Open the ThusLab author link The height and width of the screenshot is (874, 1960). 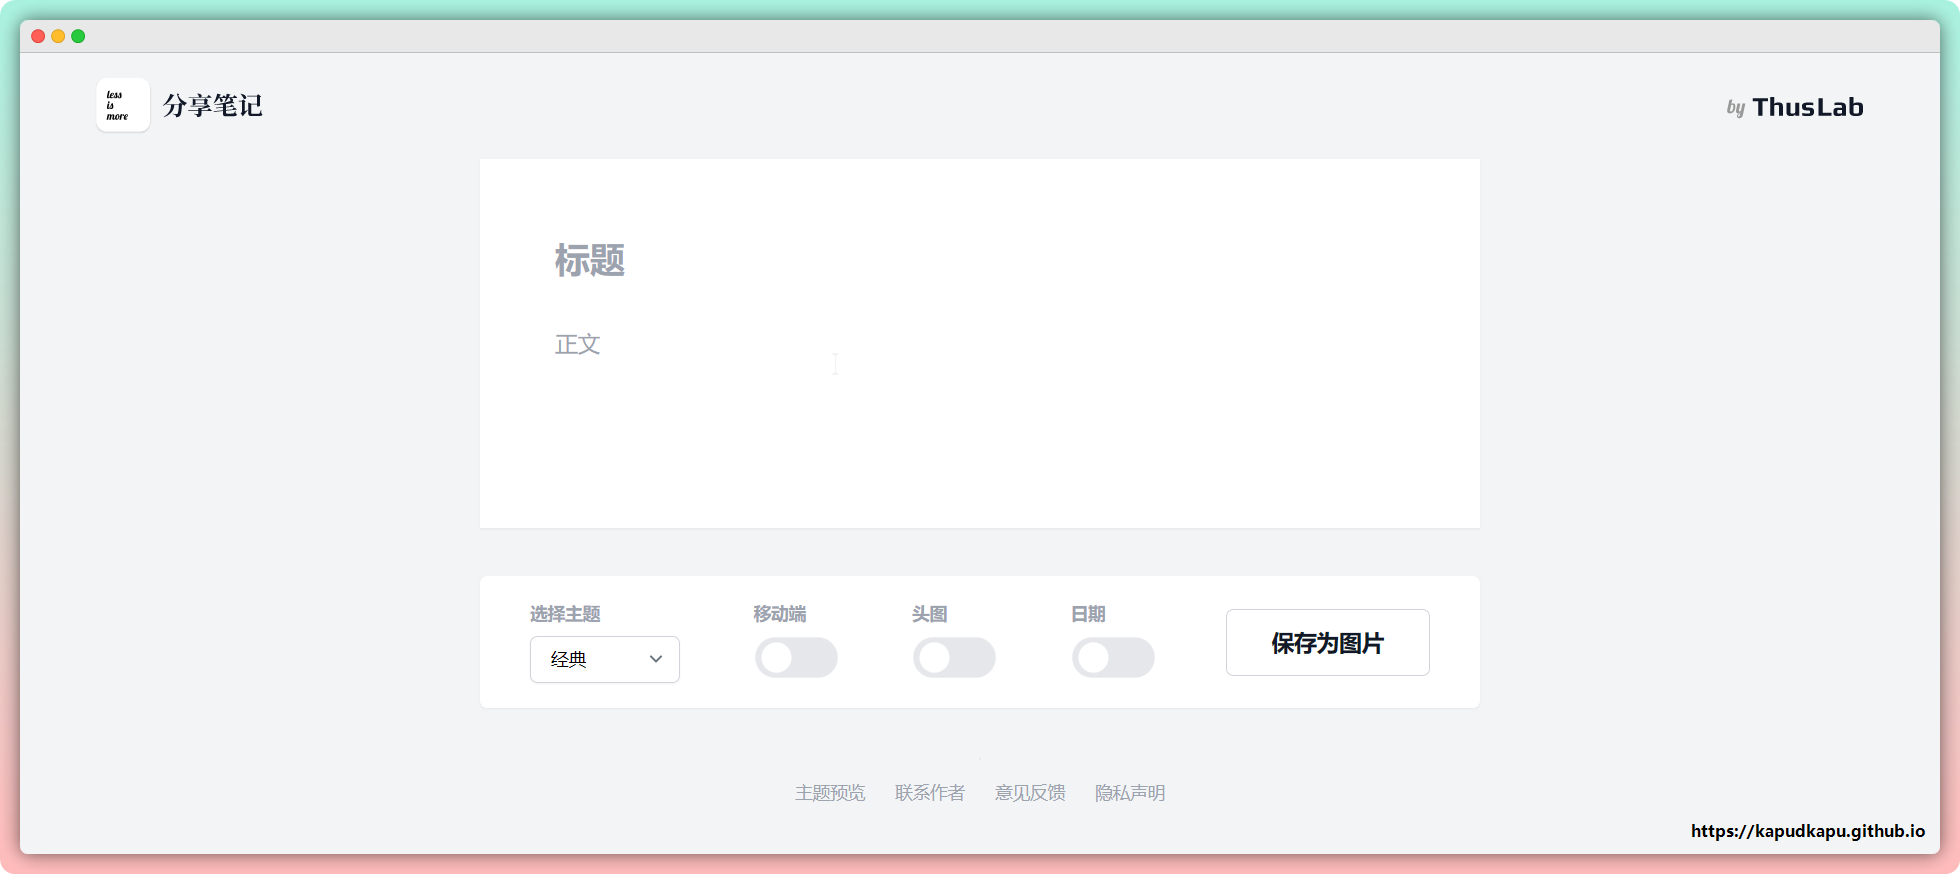coord(1795,107)
